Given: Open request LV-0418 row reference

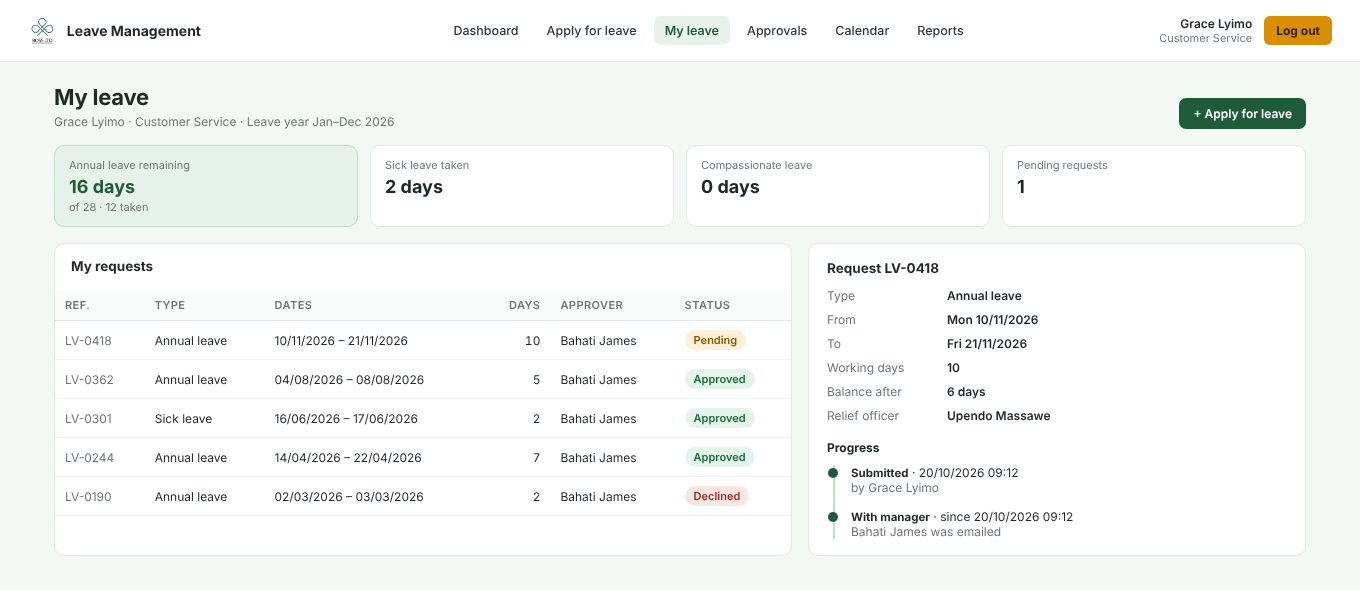Looking at the screenshot, I should [x=89, y=341].
